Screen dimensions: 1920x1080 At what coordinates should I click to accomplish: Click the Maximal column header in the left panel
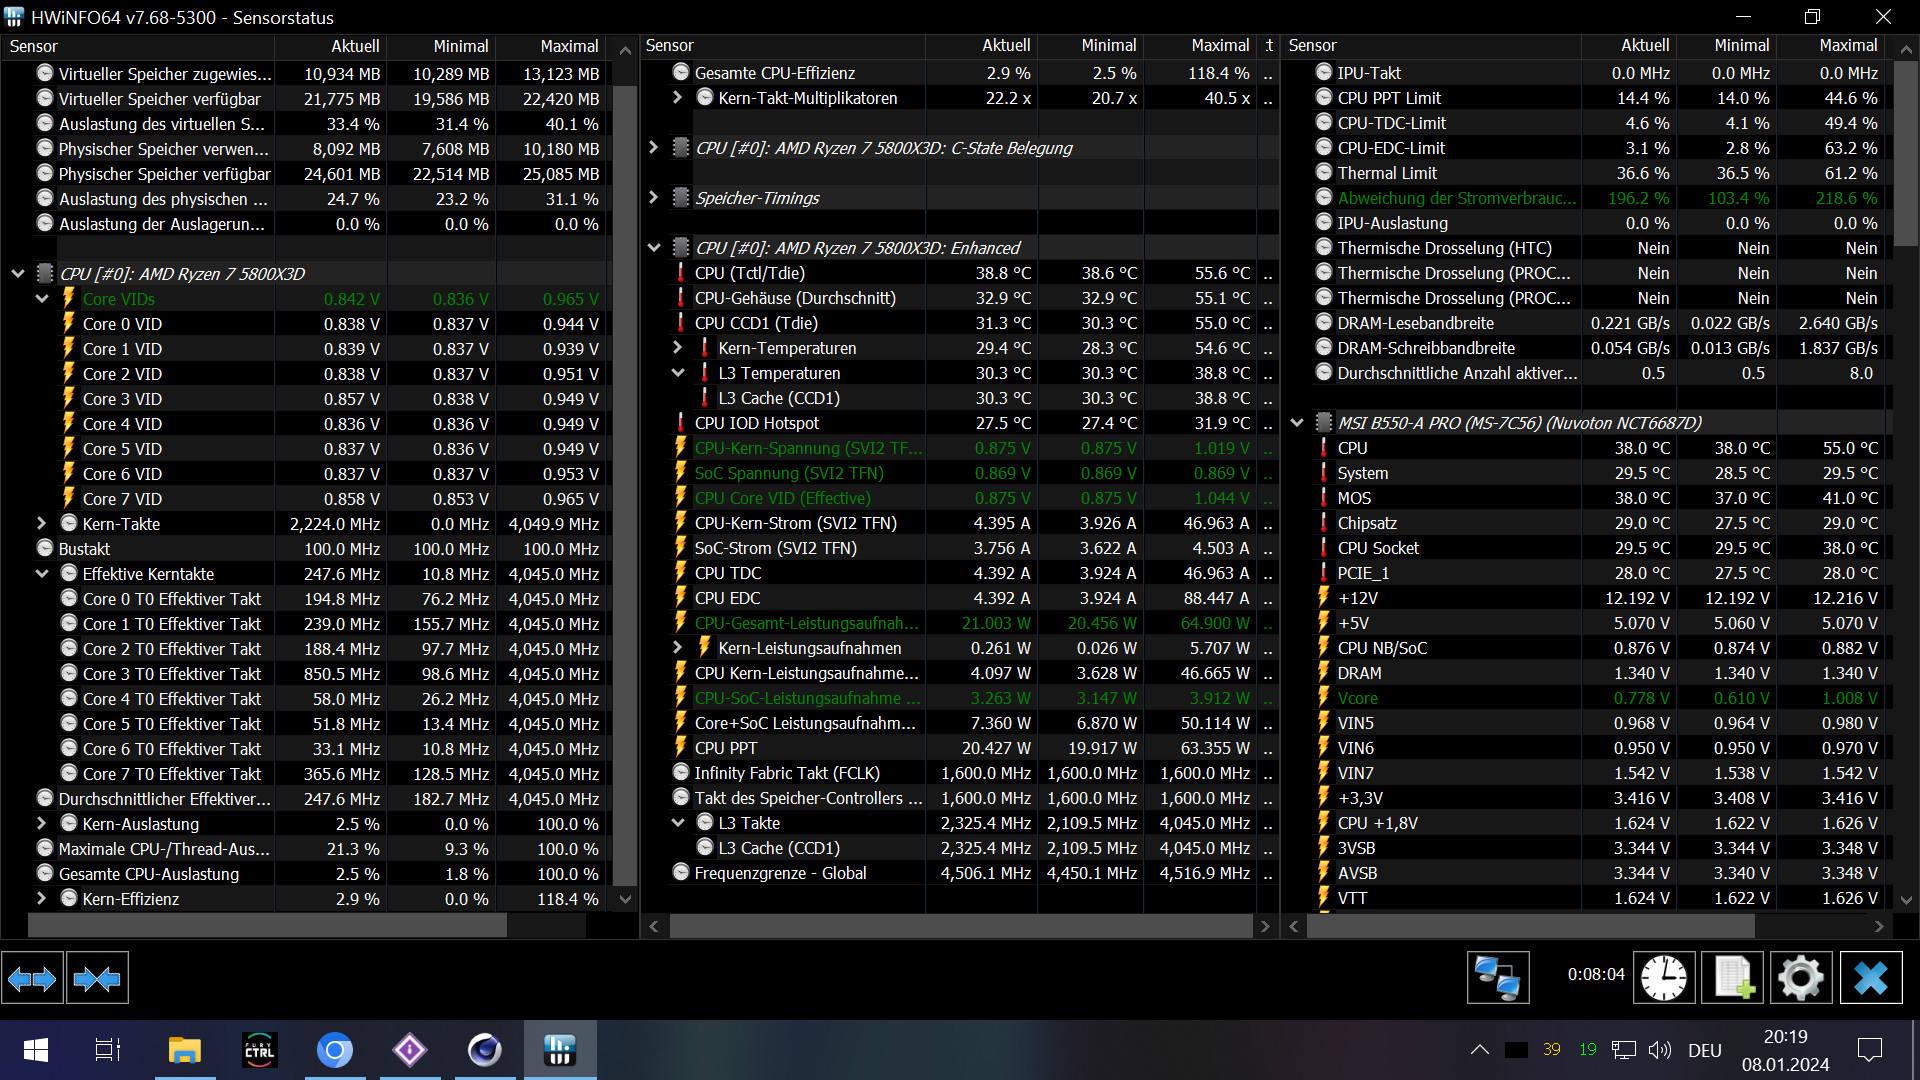568,46
